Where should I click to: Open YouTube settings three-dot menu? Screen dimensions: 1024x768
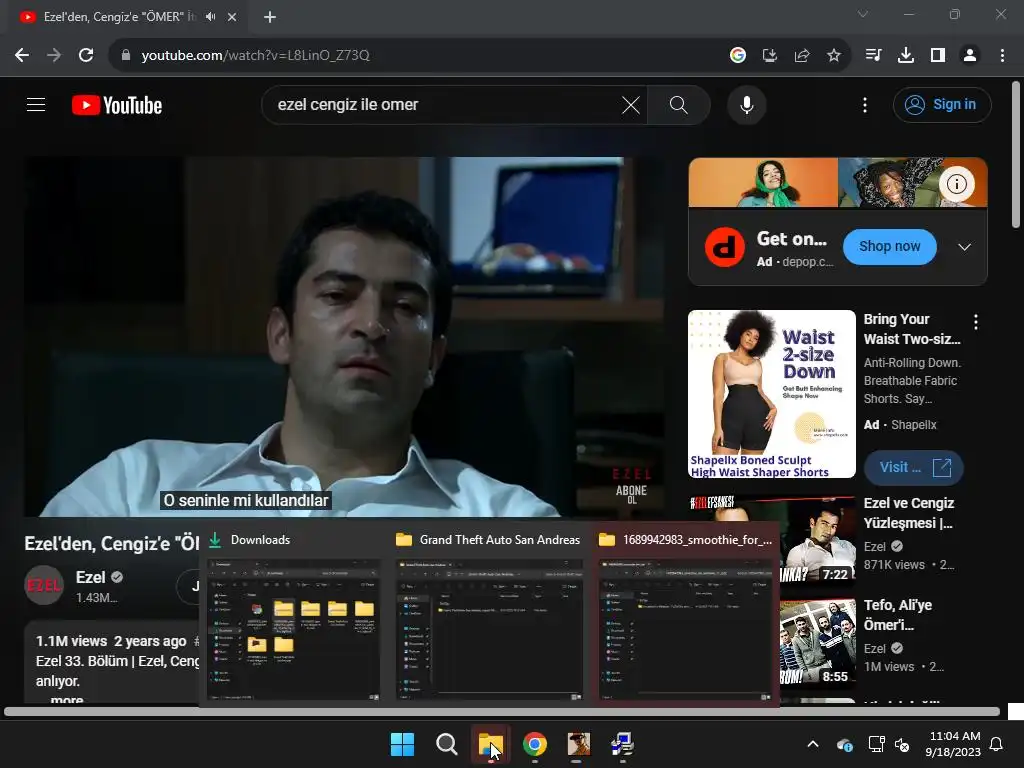865,105
